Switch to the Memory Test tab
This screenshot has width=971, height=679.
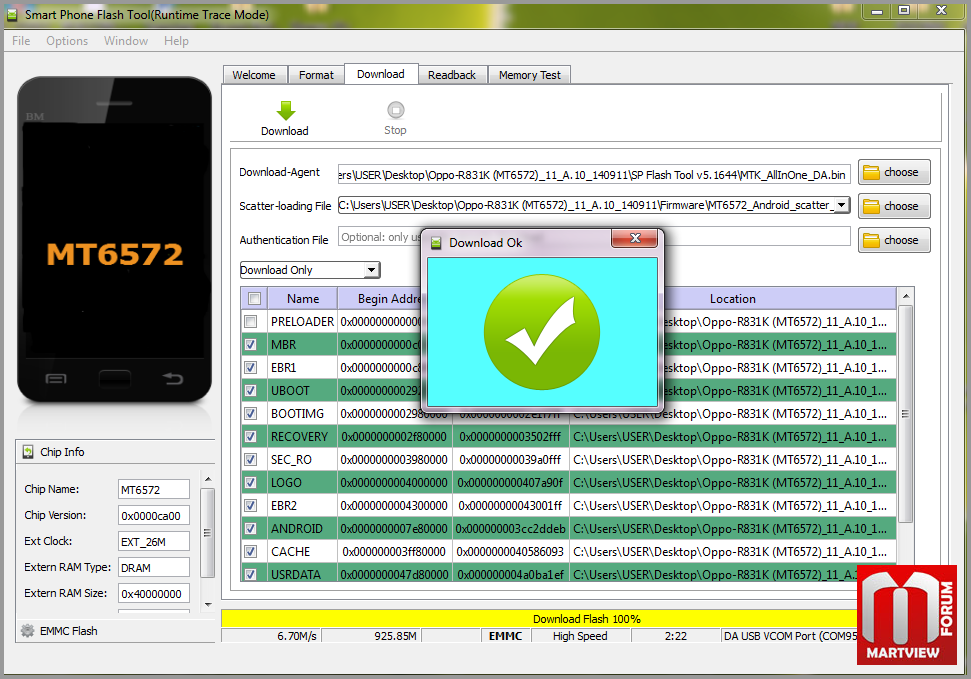click(529, 75)
